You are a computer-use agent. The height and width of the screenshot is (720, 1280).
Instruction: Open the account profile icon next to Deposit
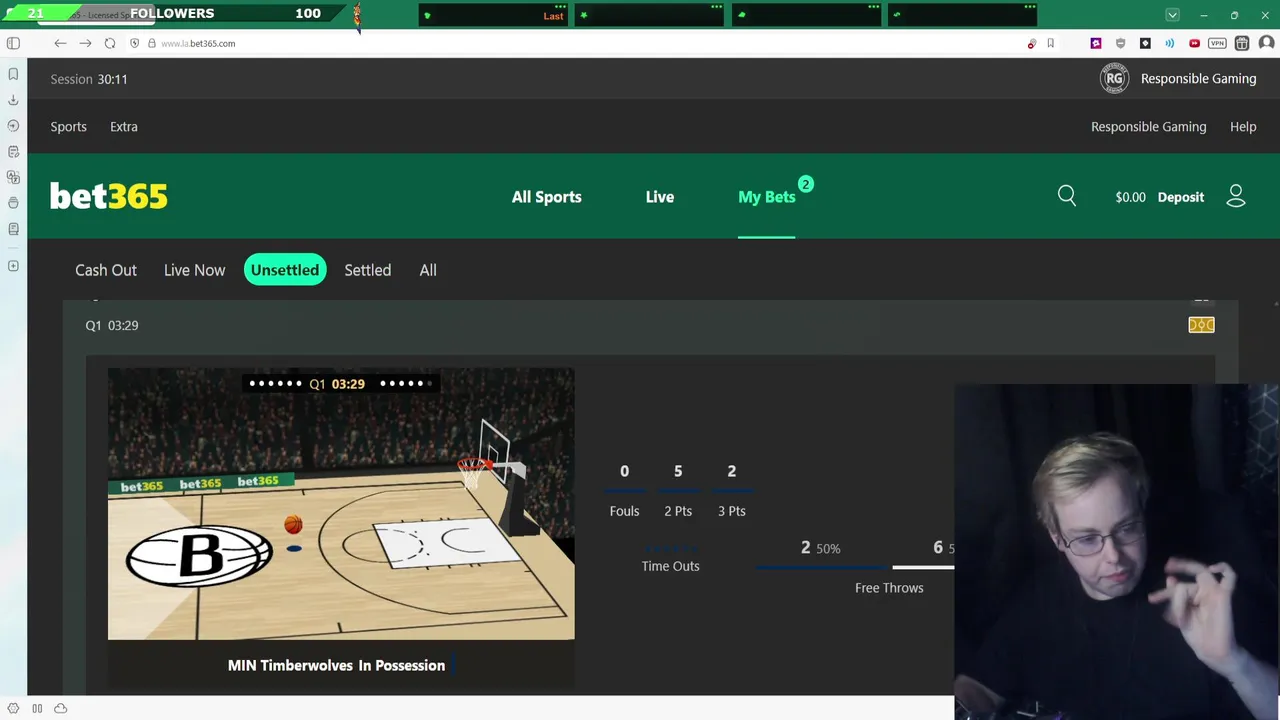coord(1236,196)
